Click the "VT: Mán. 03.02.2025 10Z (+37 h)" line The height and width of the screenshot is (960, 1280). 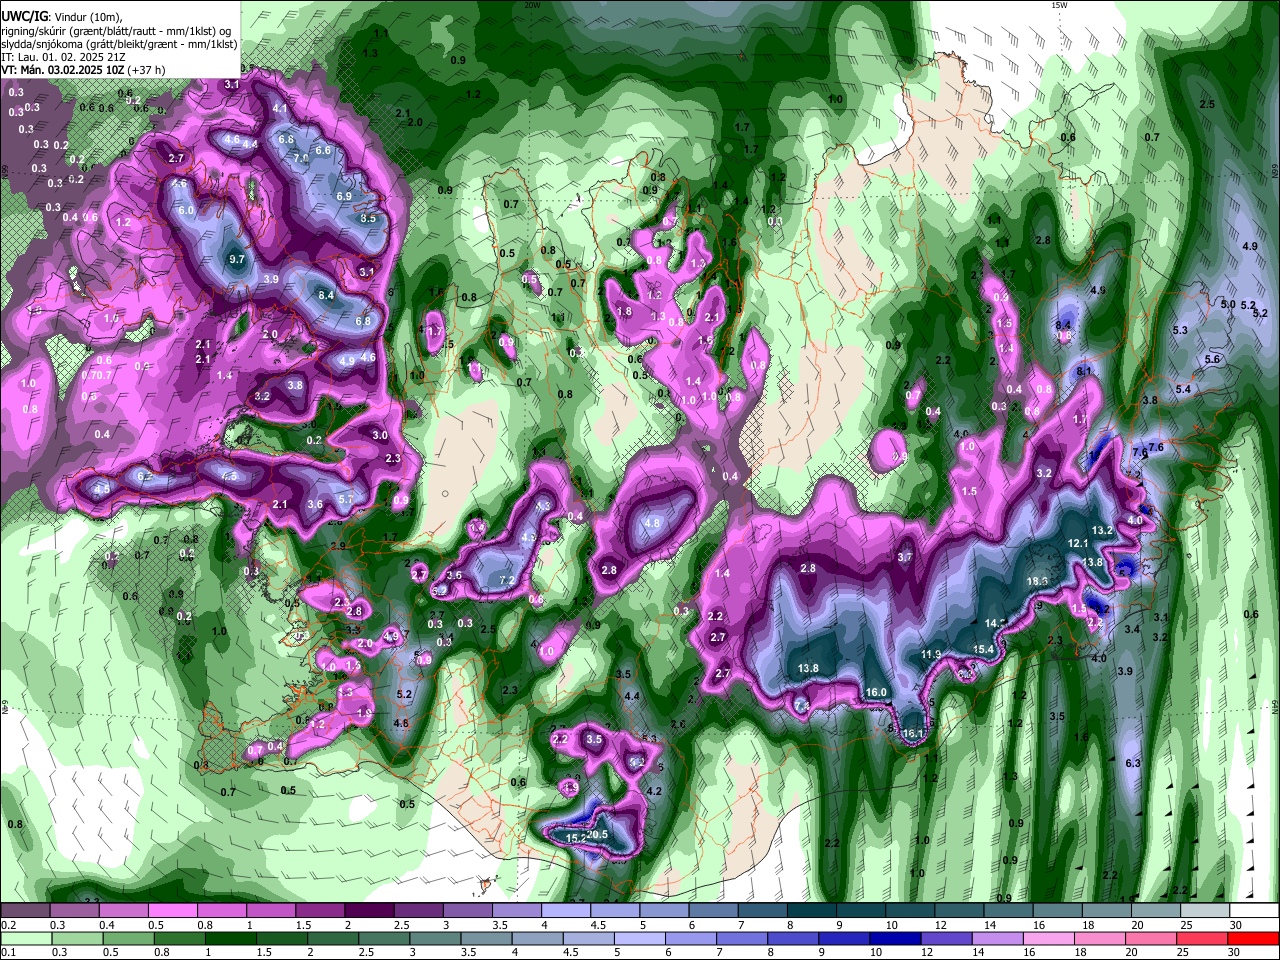[x=83, y=70]
